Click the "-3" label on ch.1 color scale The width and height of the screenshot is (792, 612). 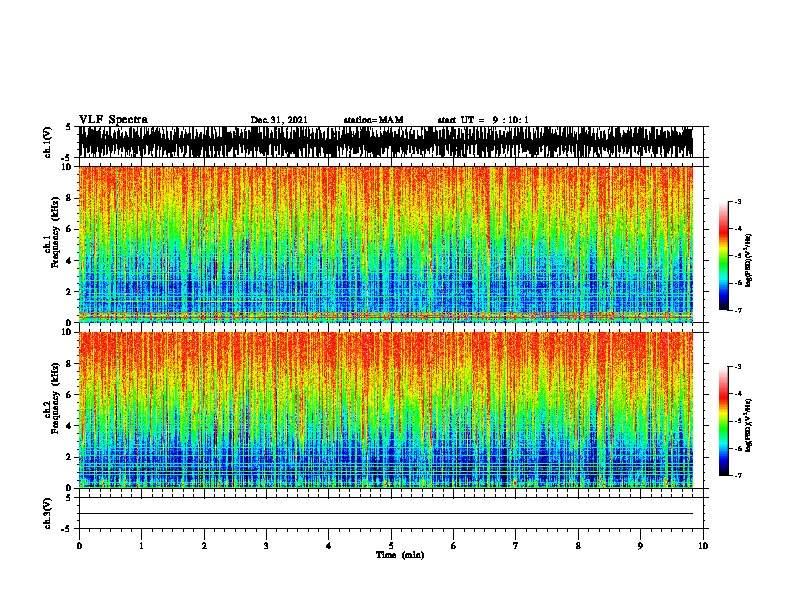[738, 201]
